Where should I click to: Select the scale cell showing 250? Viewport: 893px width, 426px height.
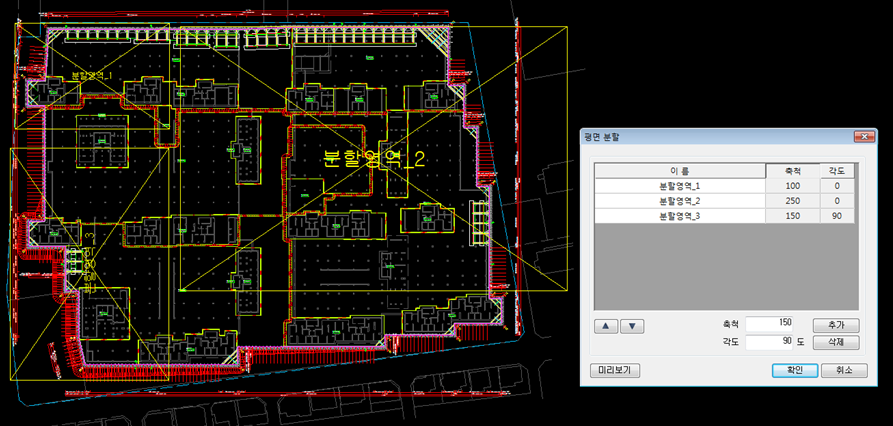(x=792, y=201)
